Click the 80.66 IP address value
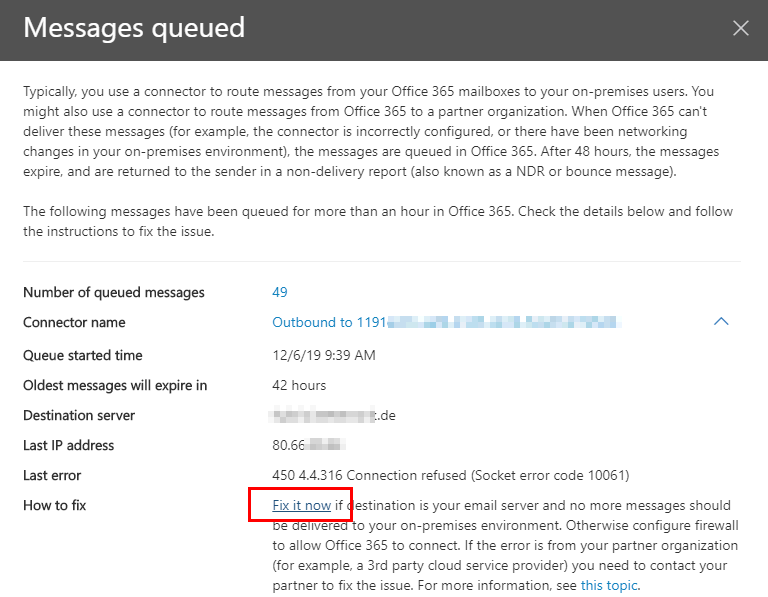The height and width of the screenshot is (597, 768). coord(309,445)
